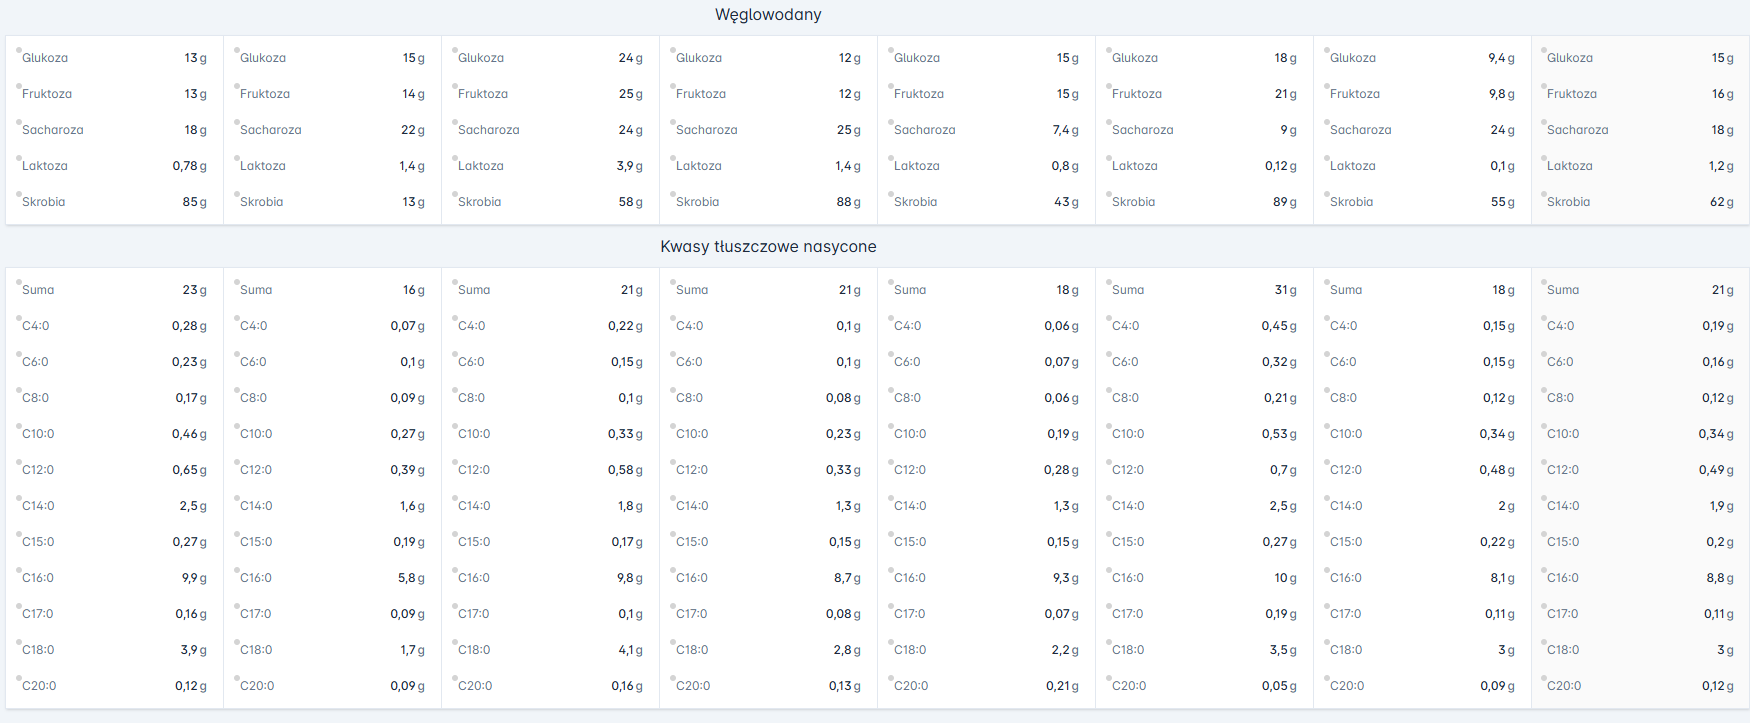Click the C4:0 label showing 0,45 g
This screenshot has height=723, width=1750.
tap(1125, 326)
